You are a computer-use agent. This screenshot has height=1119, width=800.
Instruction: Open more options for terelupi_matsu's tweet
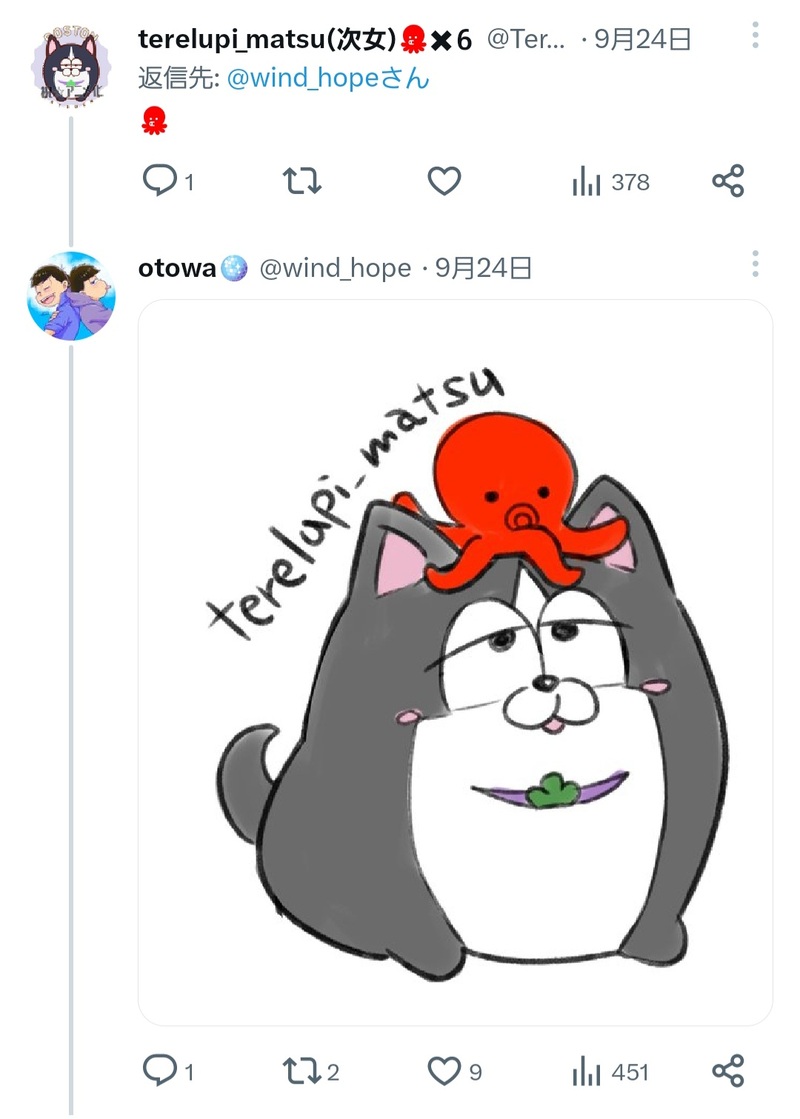(755, 40)
